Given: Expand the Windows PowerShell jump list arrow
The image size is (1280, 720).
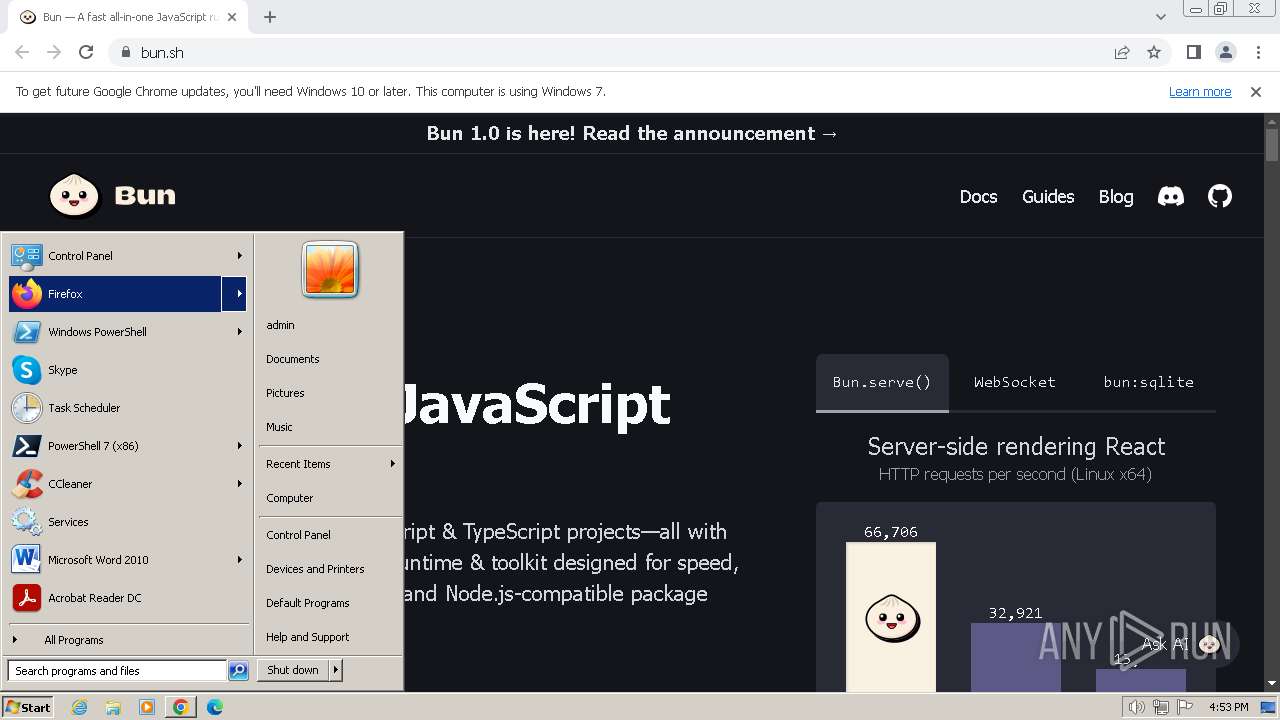Looking at the screenshot, I should pos(239,332).
